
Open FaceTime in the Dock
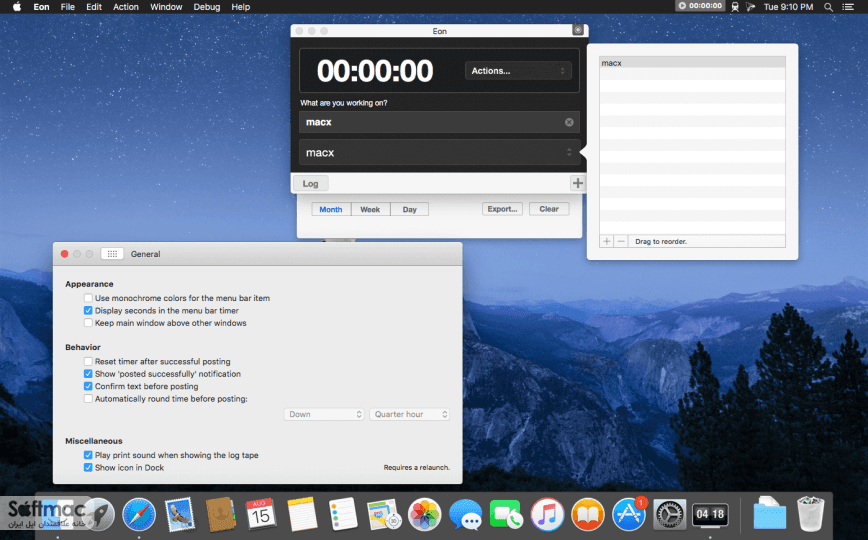click(506, 515)
